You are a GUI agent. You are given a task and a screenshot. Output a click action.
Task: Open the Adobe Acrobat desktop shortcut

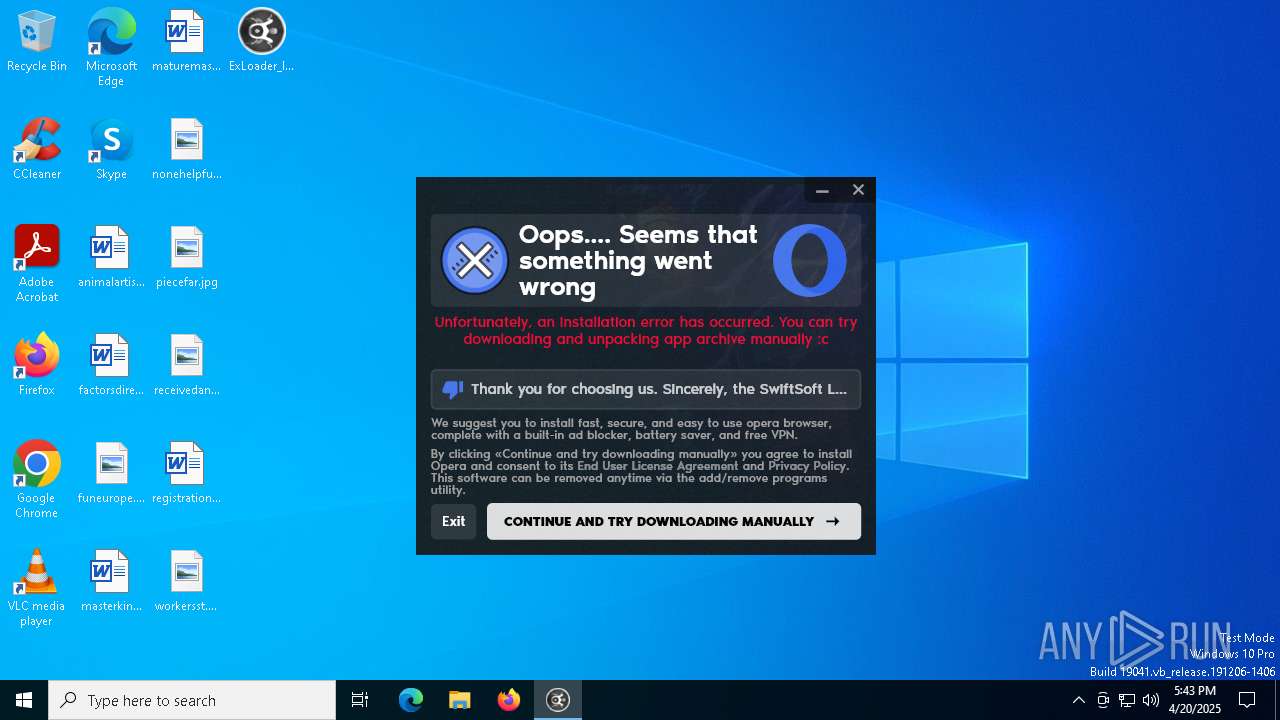(37, 264)
